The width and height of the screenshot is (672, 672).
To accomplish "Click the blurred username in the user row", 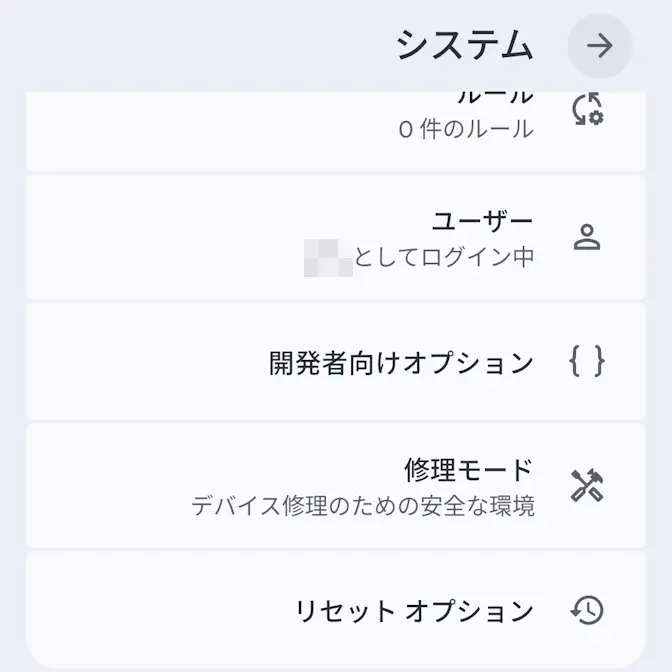I will pyautogui.click(x=328, y=257).
